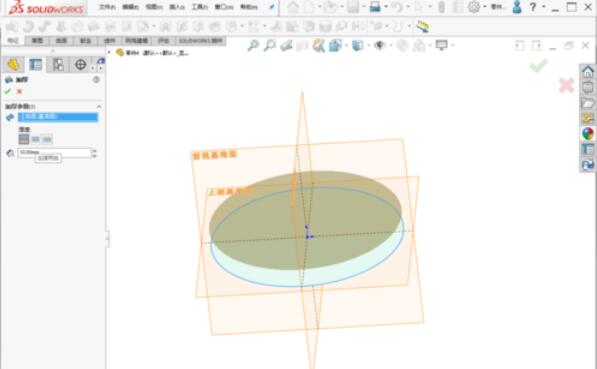
Task: Select the first thickness side option
Action: (24, 139)
